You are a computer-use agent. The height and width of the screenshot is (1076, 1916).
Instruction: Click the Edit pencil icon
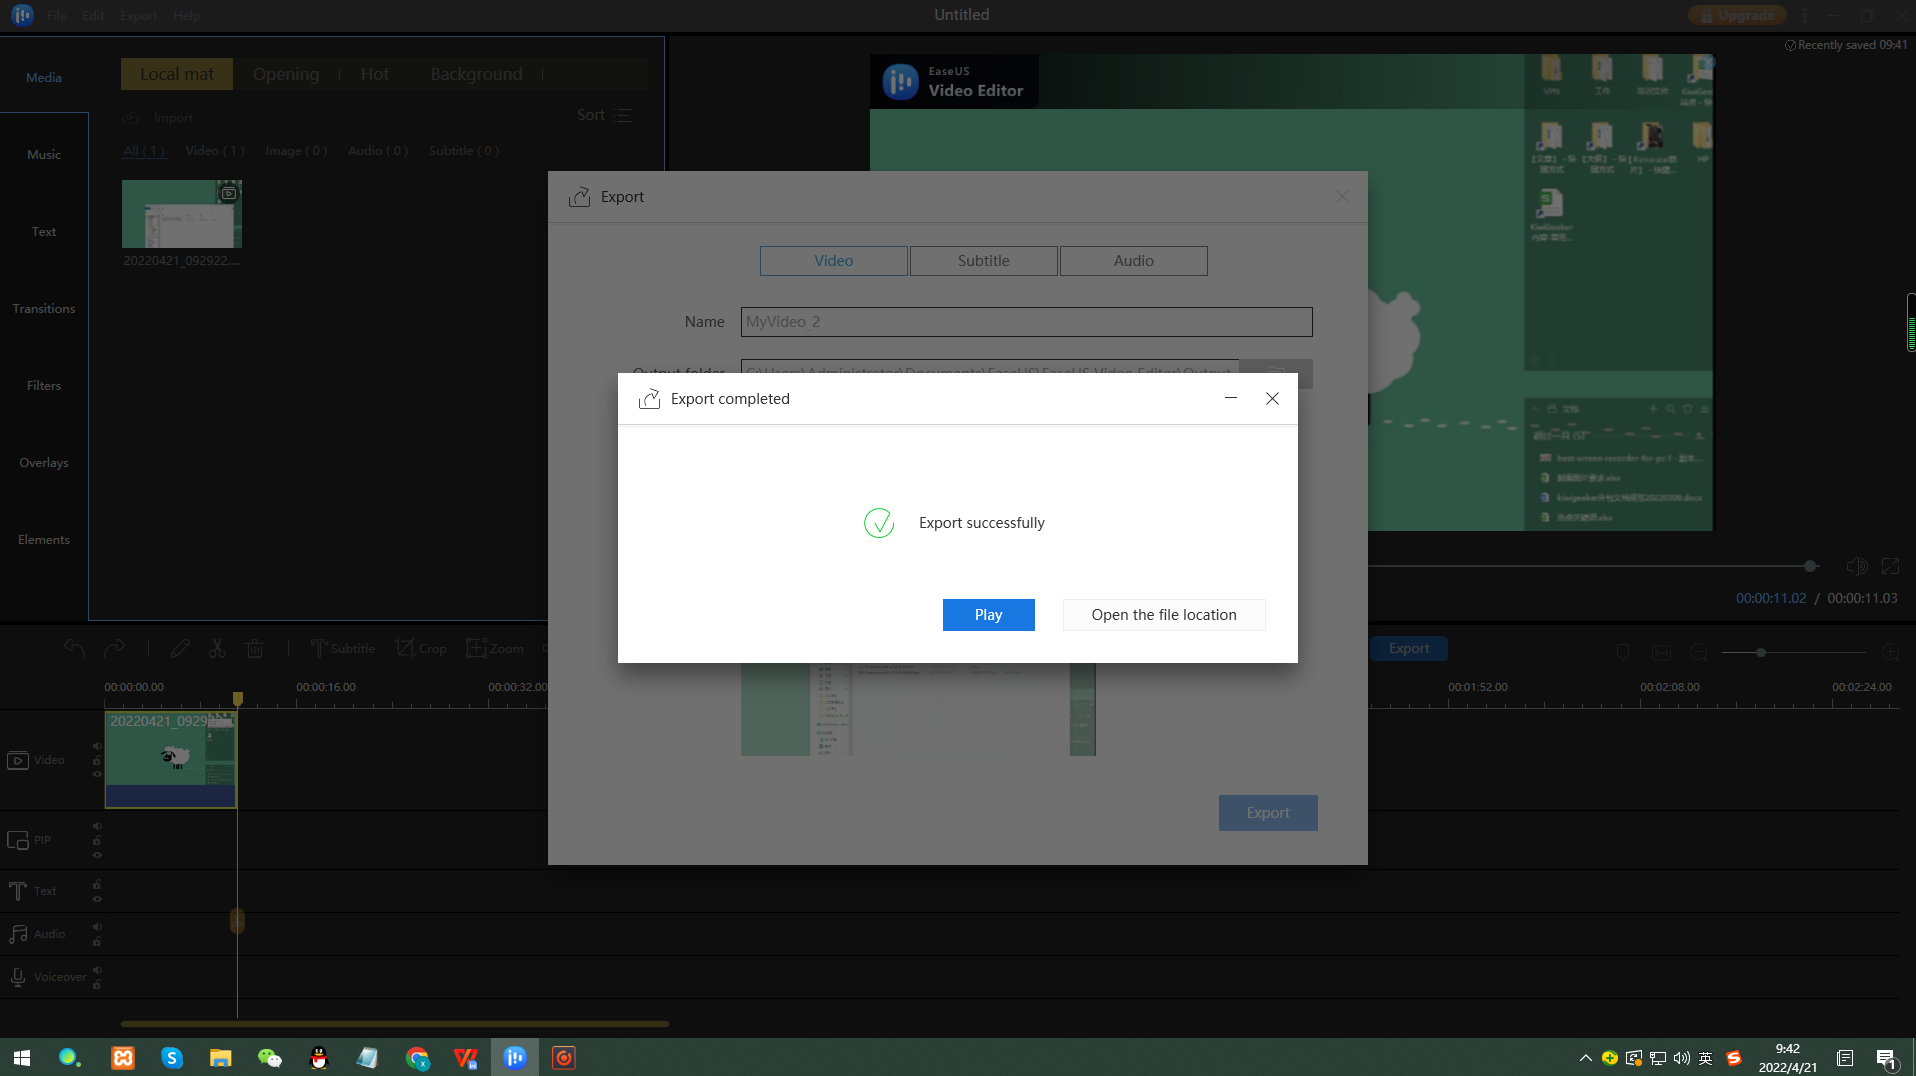(180, 648)
